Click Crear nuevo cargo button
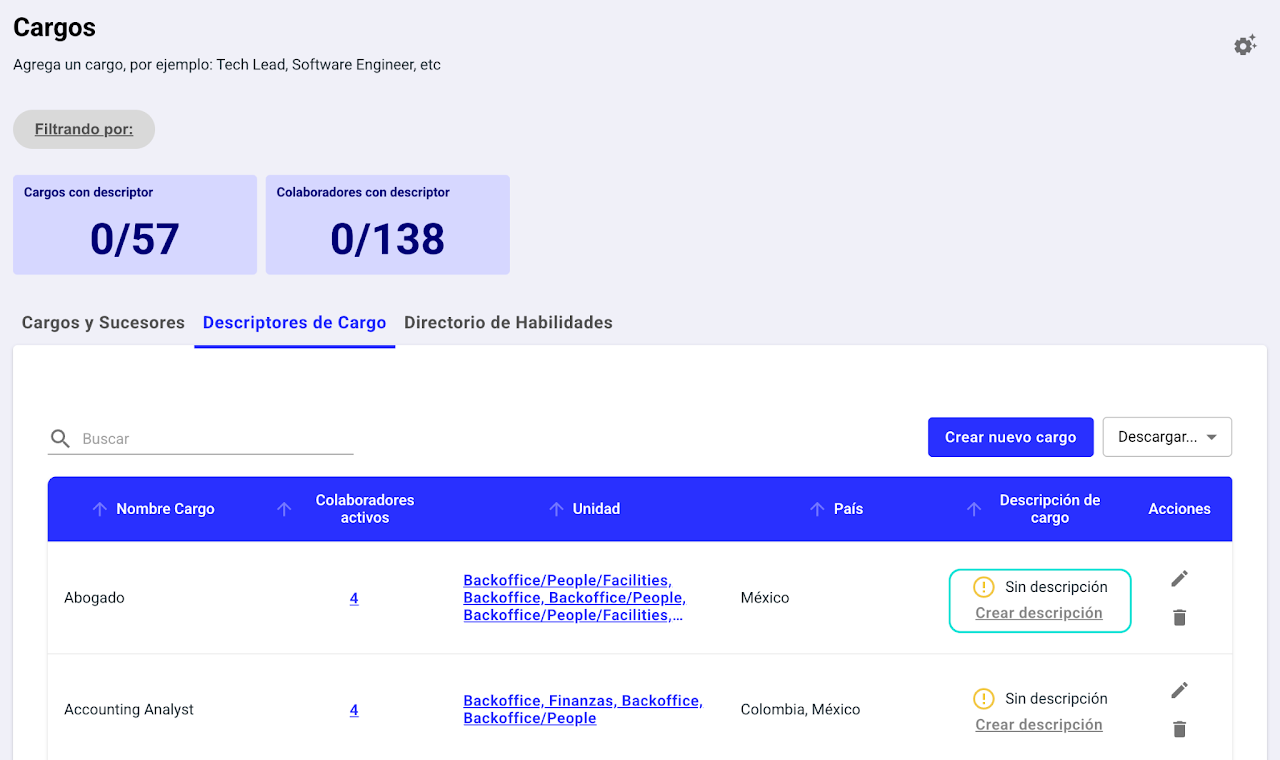The width and height of the screenshot is (1280, 760). (x=1010, y=437)
